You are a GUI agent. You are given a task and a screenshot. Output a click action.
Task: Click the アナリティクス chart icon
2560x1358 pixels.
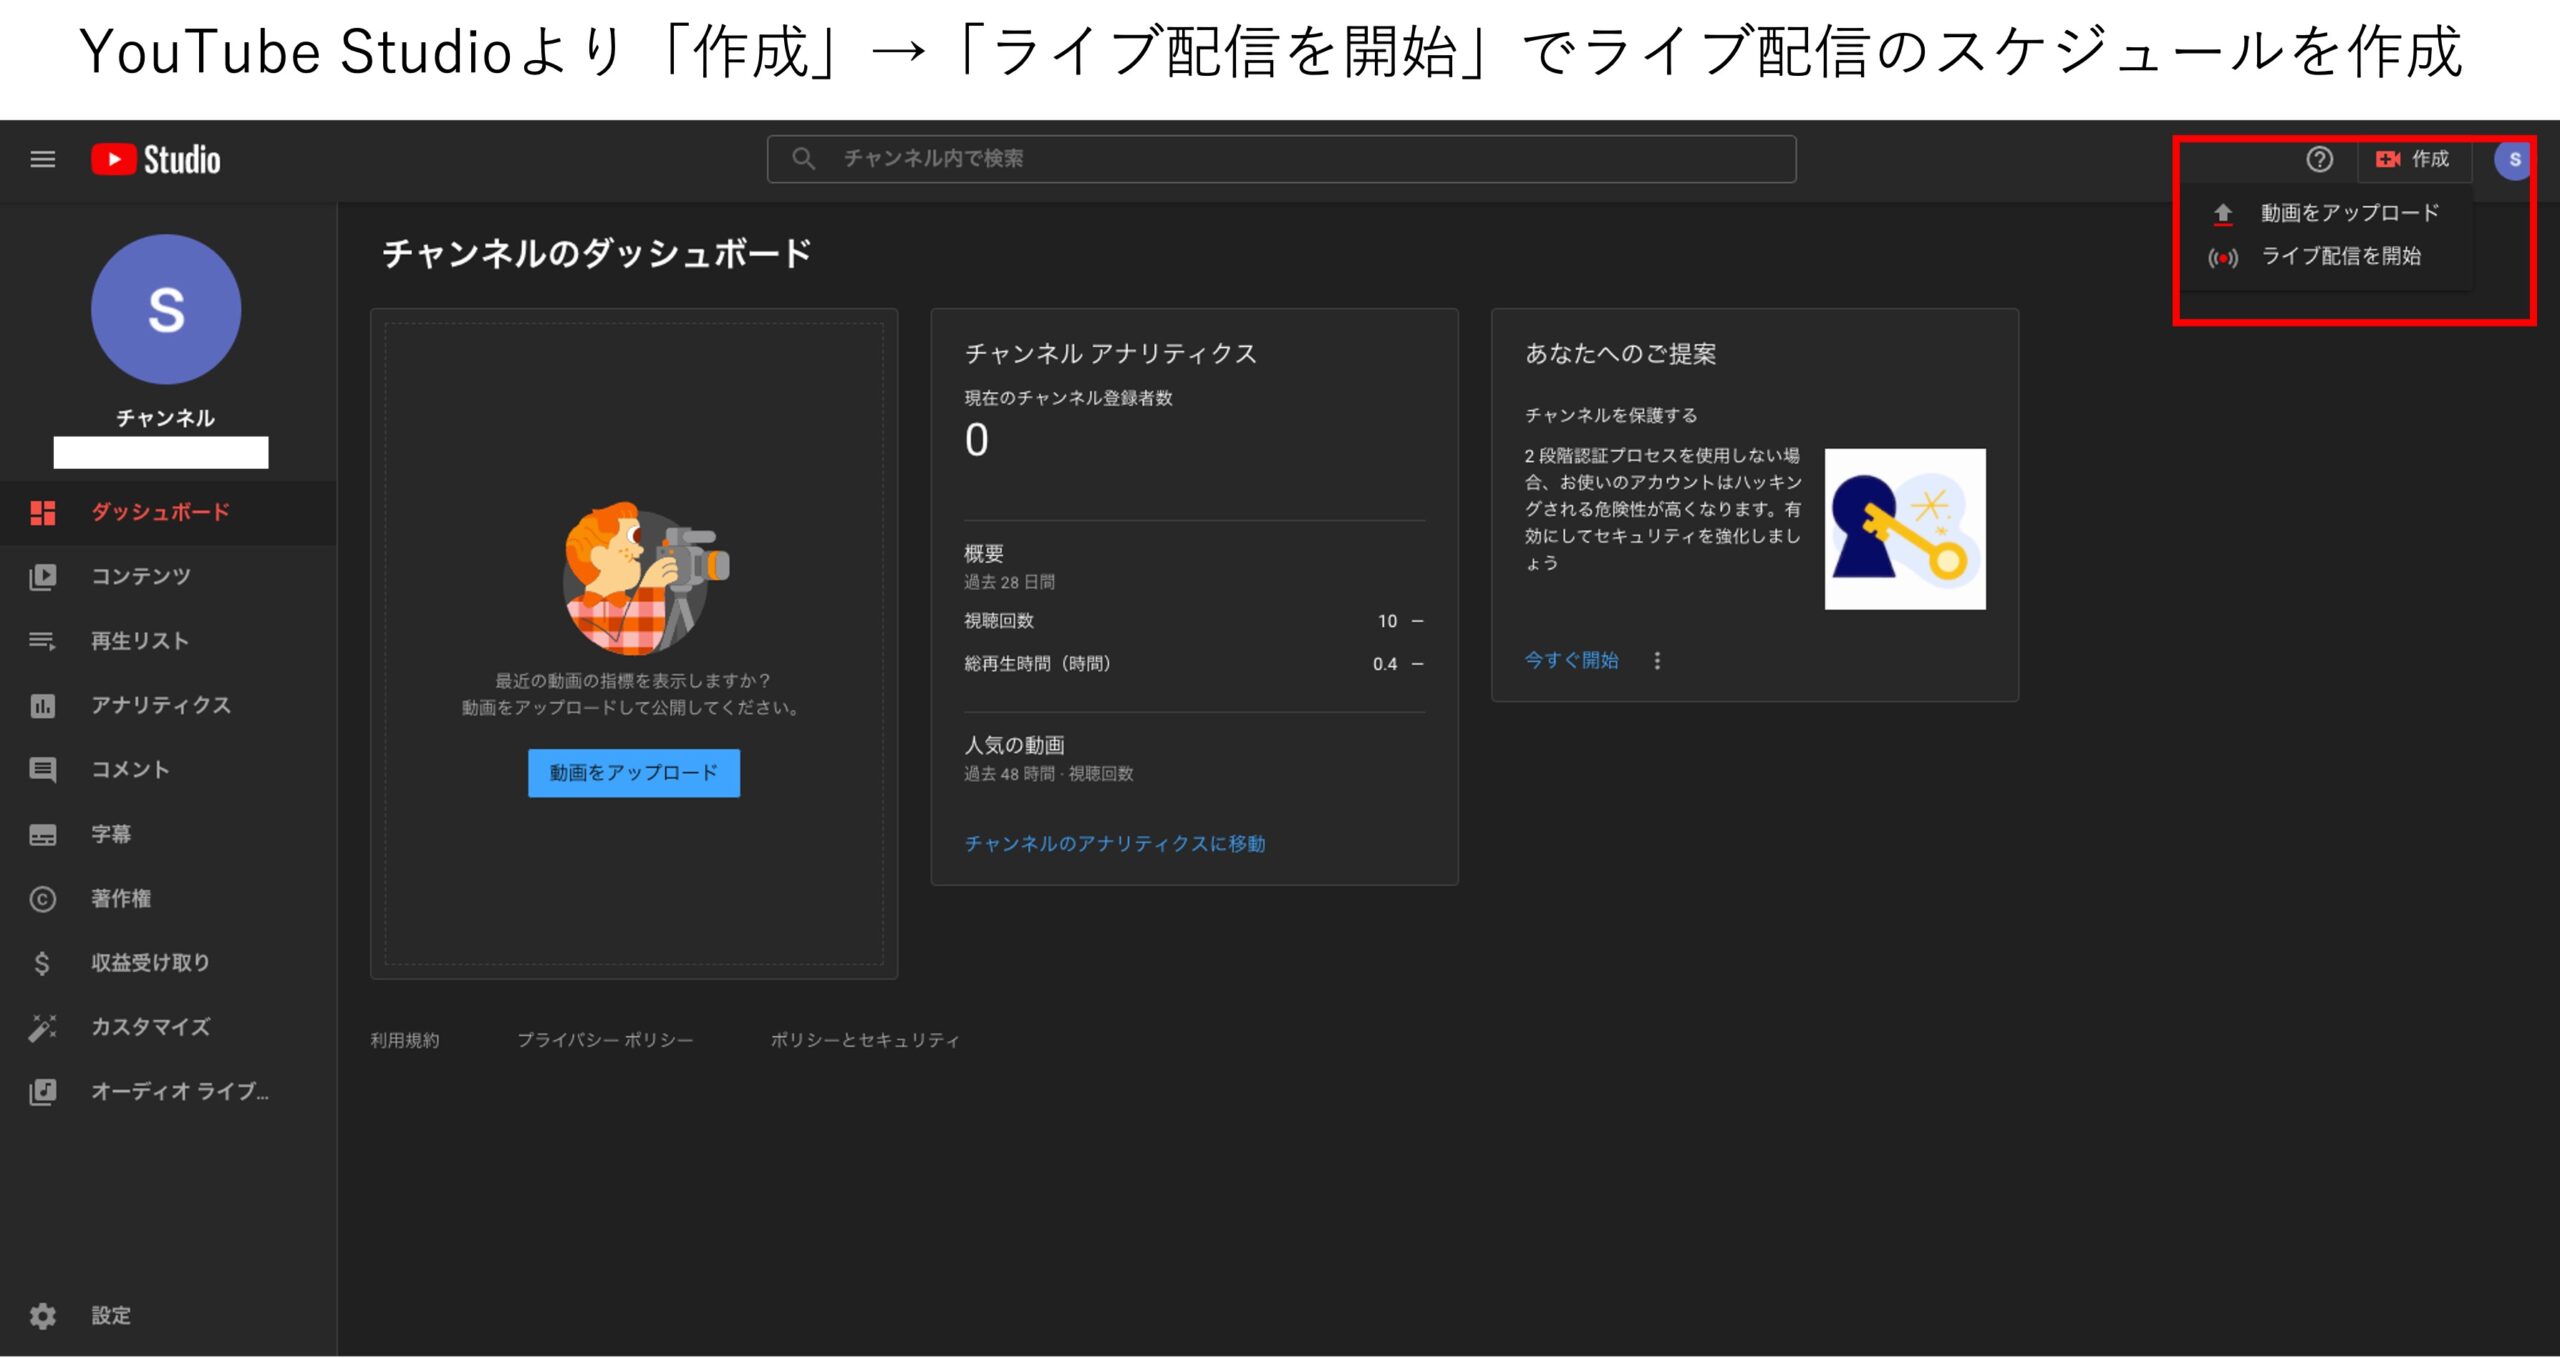[44, 705]
